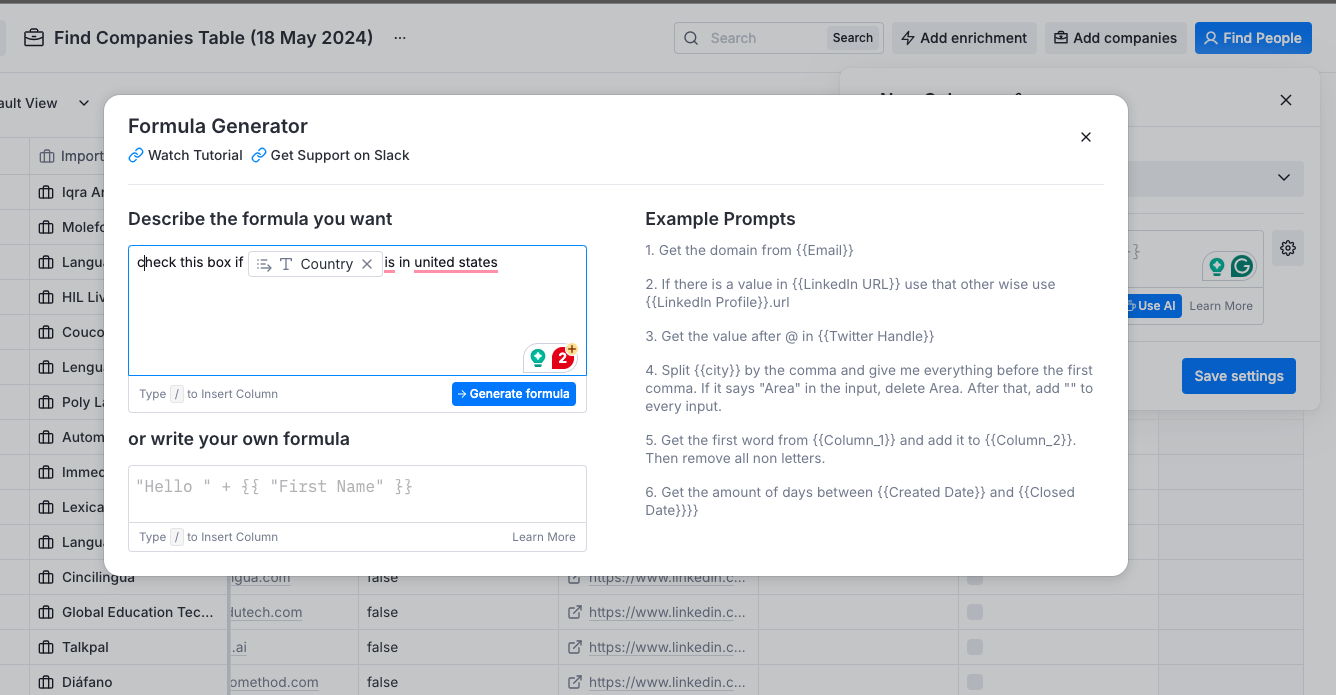The height and width of the screenshot is (695, 1336).
Task: Click Add companies in the toolbar
Action: coord(1115,38)
